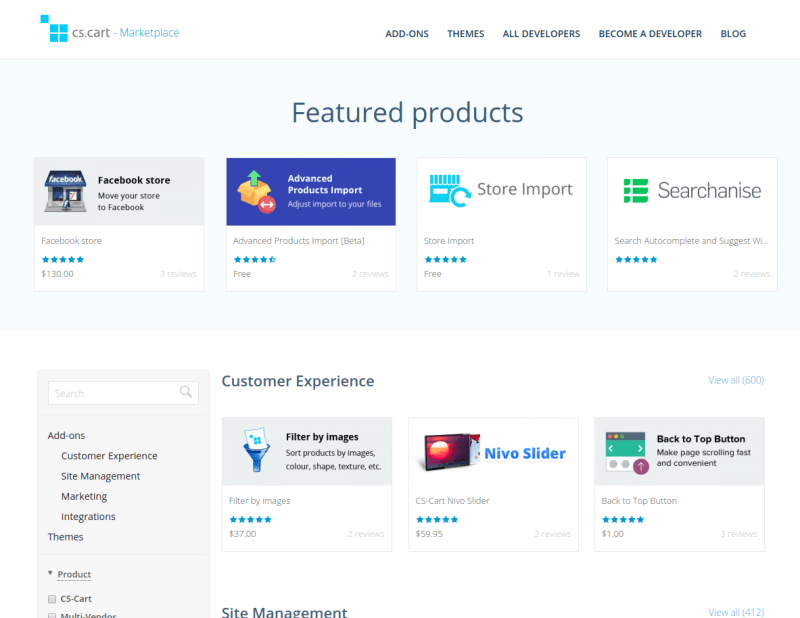
Task: Click inside the search input field
Action: (110, 392)
